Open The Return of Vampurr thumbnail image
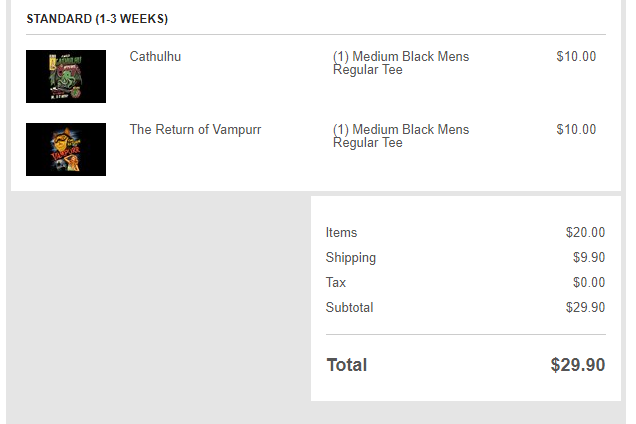Image resolution: width=636 pixels, height=424 pixels. 66,149
